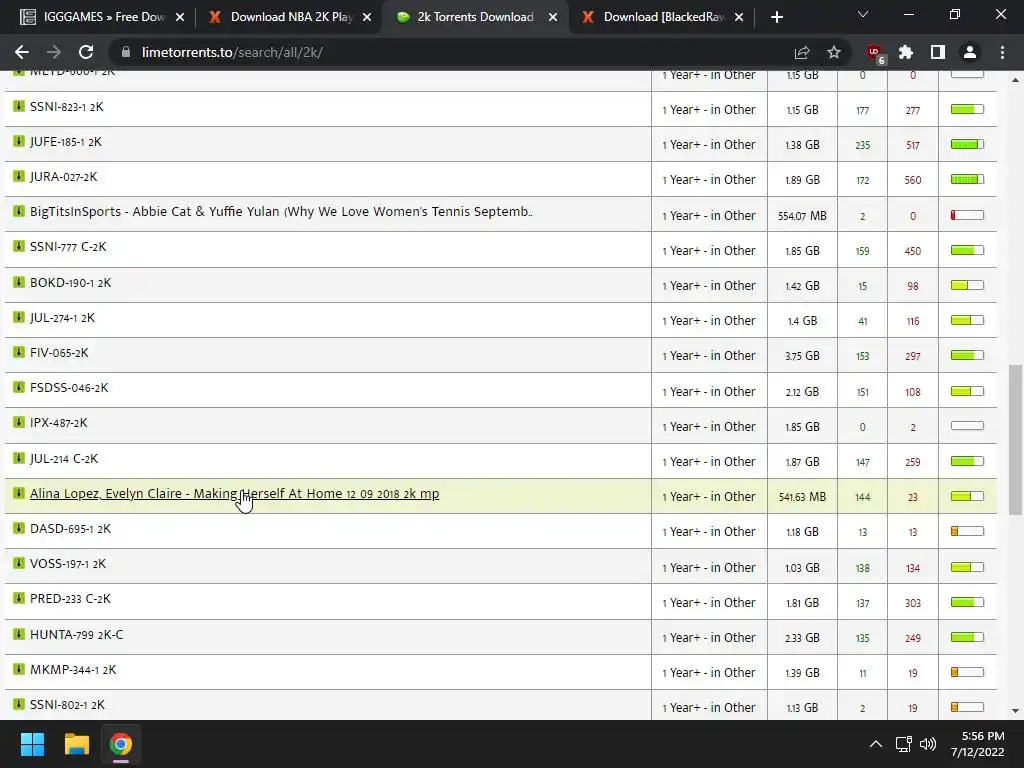This screenshot has width=1024, height=768.
Task: Open the SSNI-777 C-2K torrent link
Action: coord(68,247)
